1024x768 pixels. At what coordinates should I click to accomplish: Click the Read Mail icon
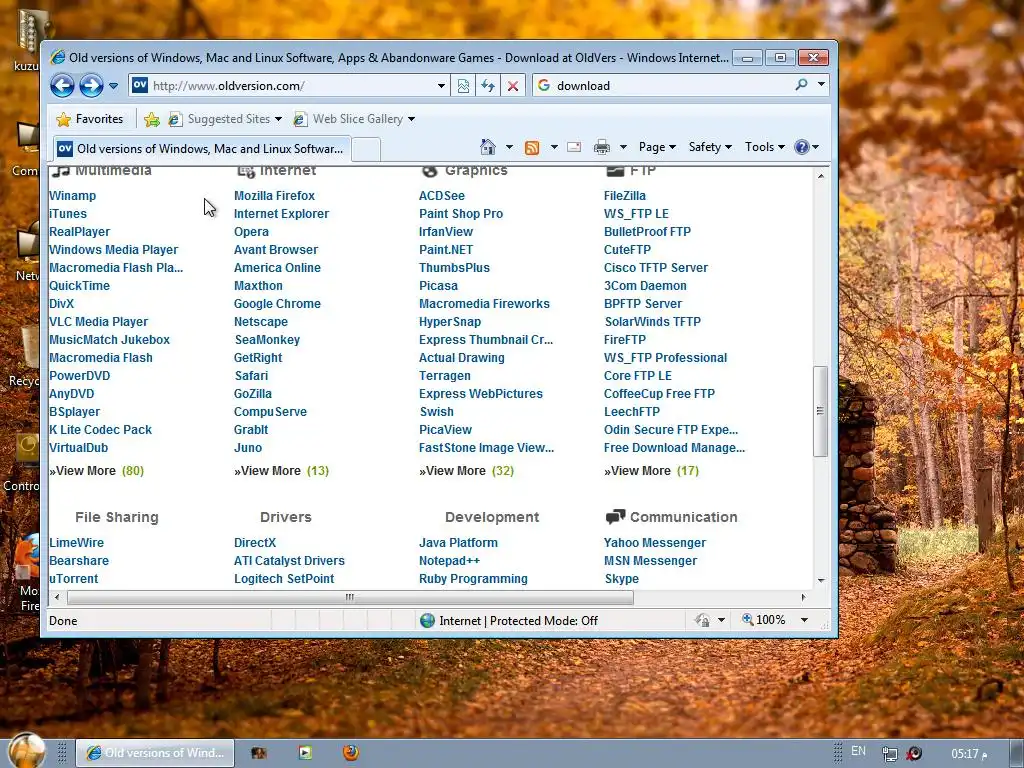tap(574, 147)
